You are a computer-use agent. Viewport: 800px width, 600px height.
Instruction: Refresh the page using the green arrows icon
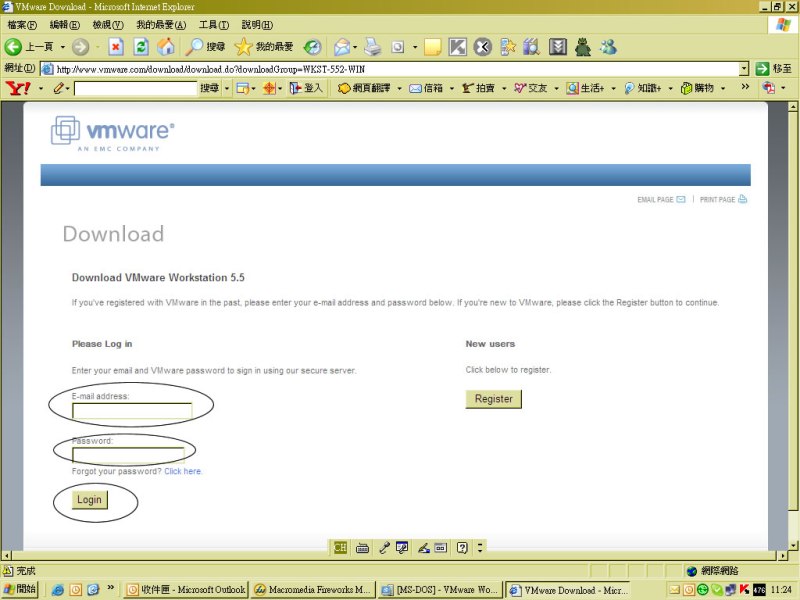(x=141, y=47)
